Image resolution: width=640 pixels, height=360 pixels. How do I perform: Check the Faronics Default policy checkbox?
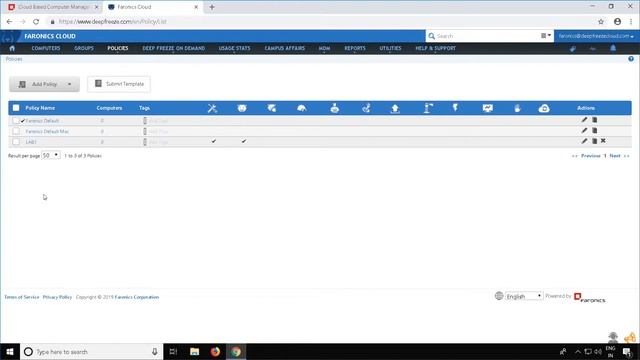pyautogui.click(x=16, y=120)
